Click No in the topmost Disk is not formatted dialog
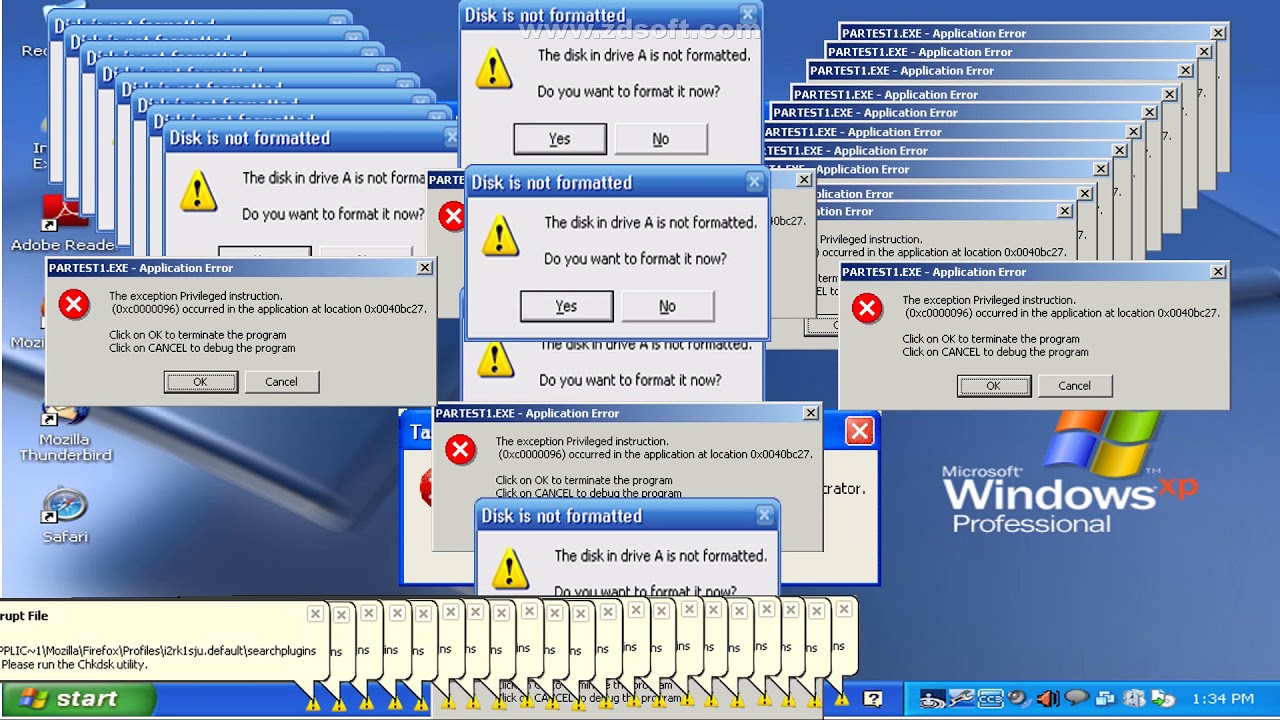The width and height of the screenshot is (1280, 720). (661, 139)
